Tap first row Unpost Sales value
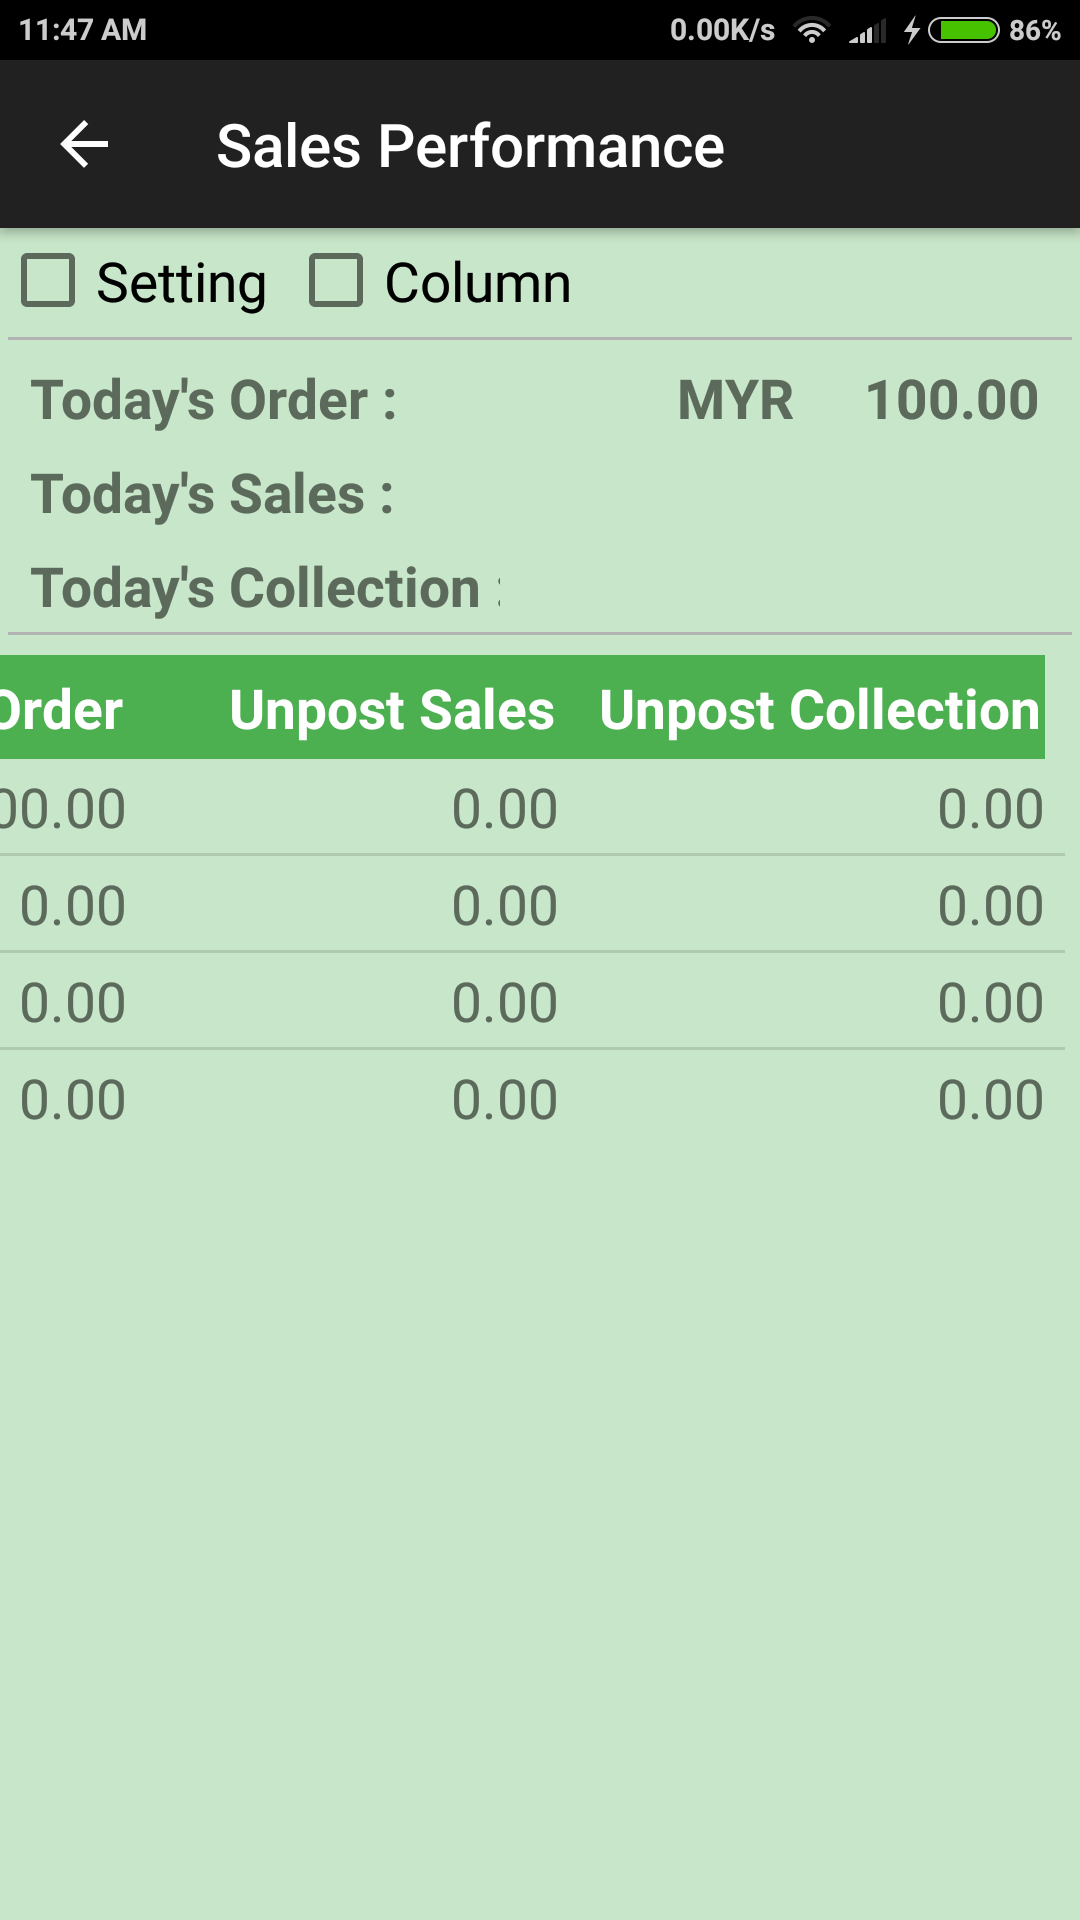This screenshot has height=1920, width=1080. 504,808
